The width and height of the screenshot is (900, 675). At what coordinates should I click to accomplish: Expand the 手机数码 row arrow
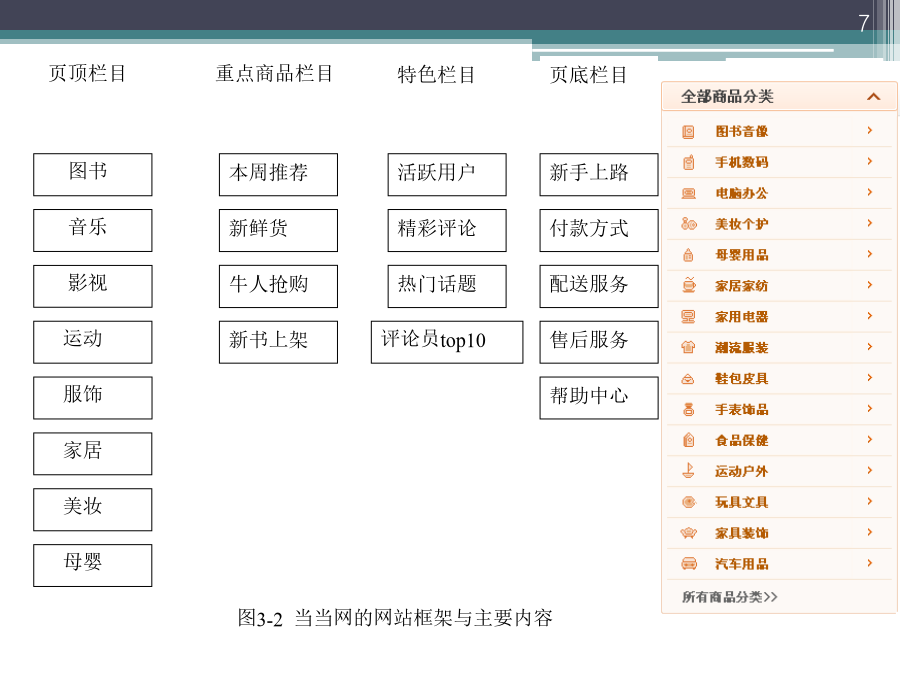(x=870, y=161)
